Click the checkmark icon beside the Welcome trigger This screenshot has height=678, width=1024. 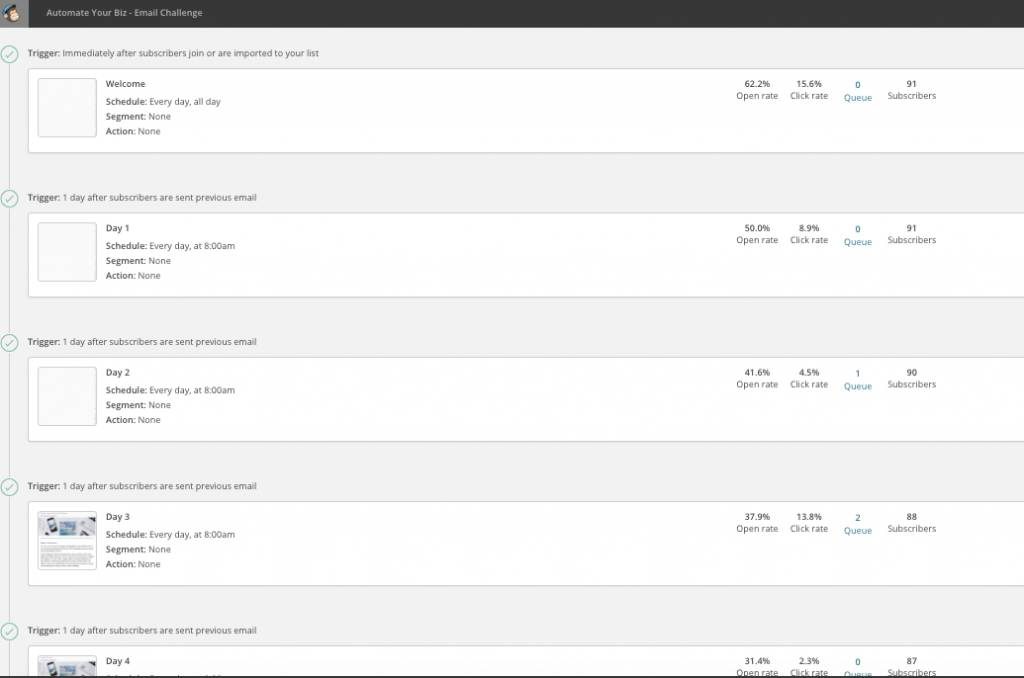click(x=9, y=54)
